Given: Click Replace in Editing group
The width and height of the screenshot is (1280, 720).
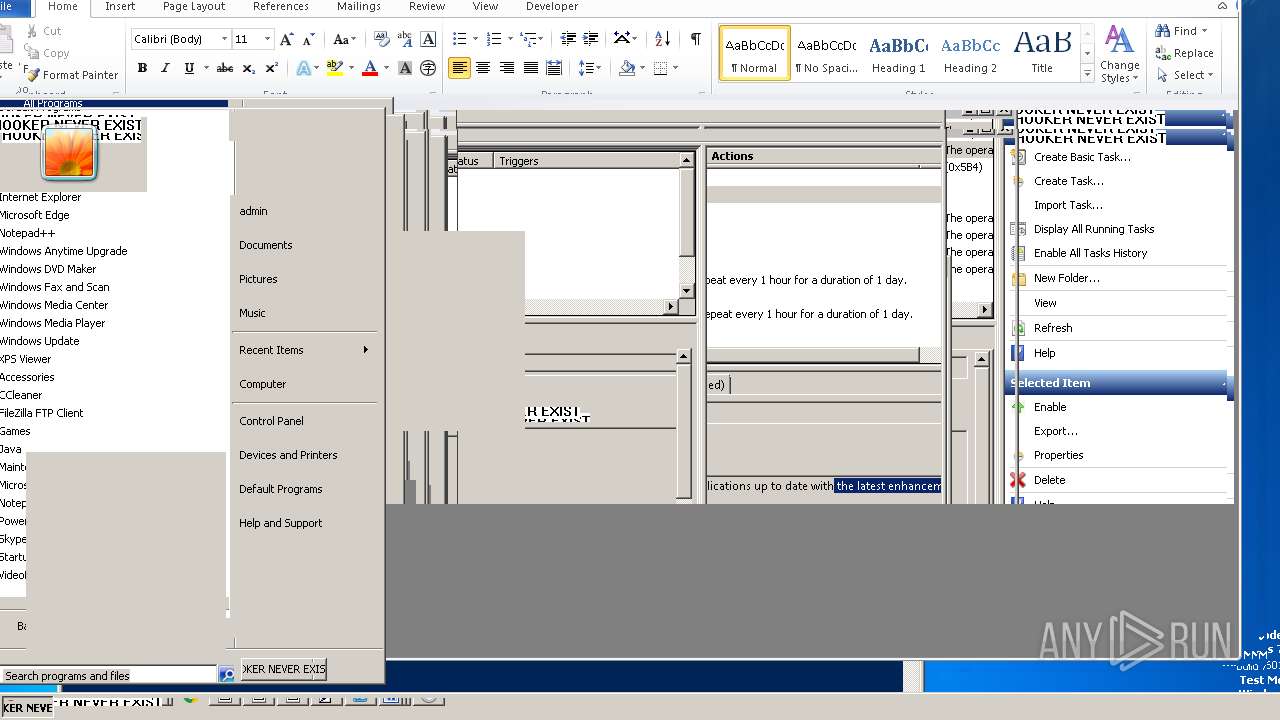Looking at the screenshot, I should 1185,53.
